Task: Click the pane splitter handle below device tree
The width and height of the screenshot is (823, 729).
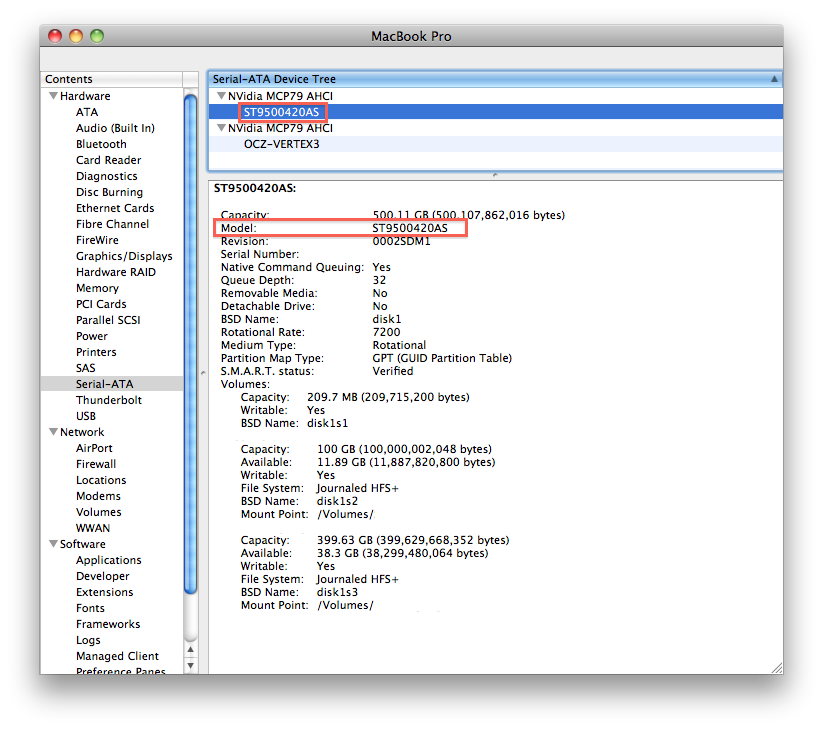Action: [x=495, y=175]
